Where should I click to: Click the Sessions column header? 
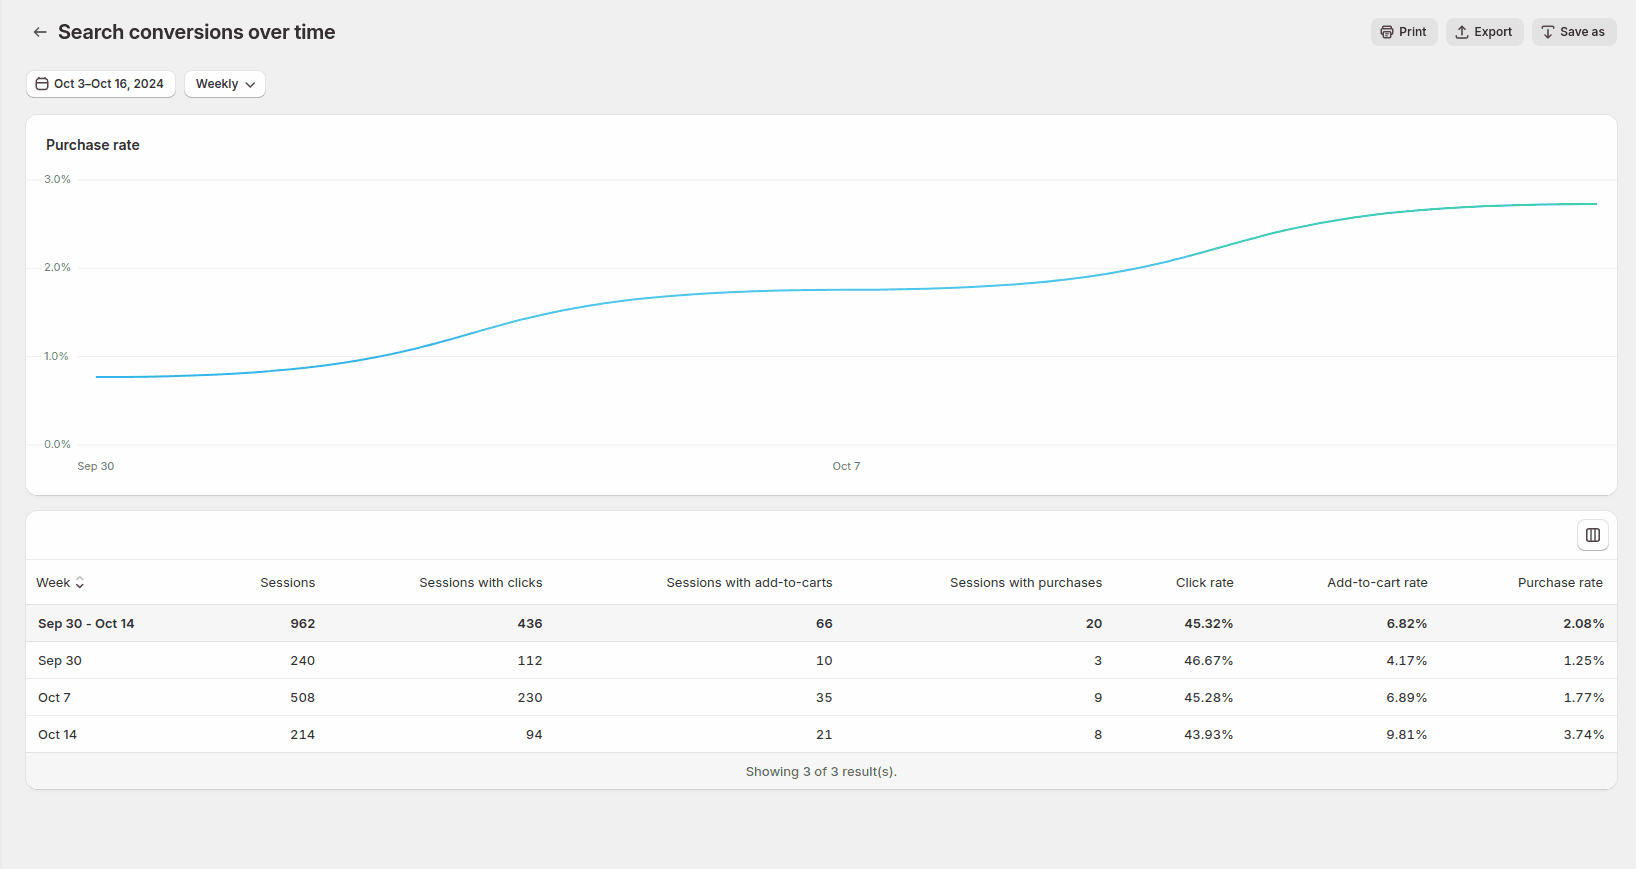[287, 583]
